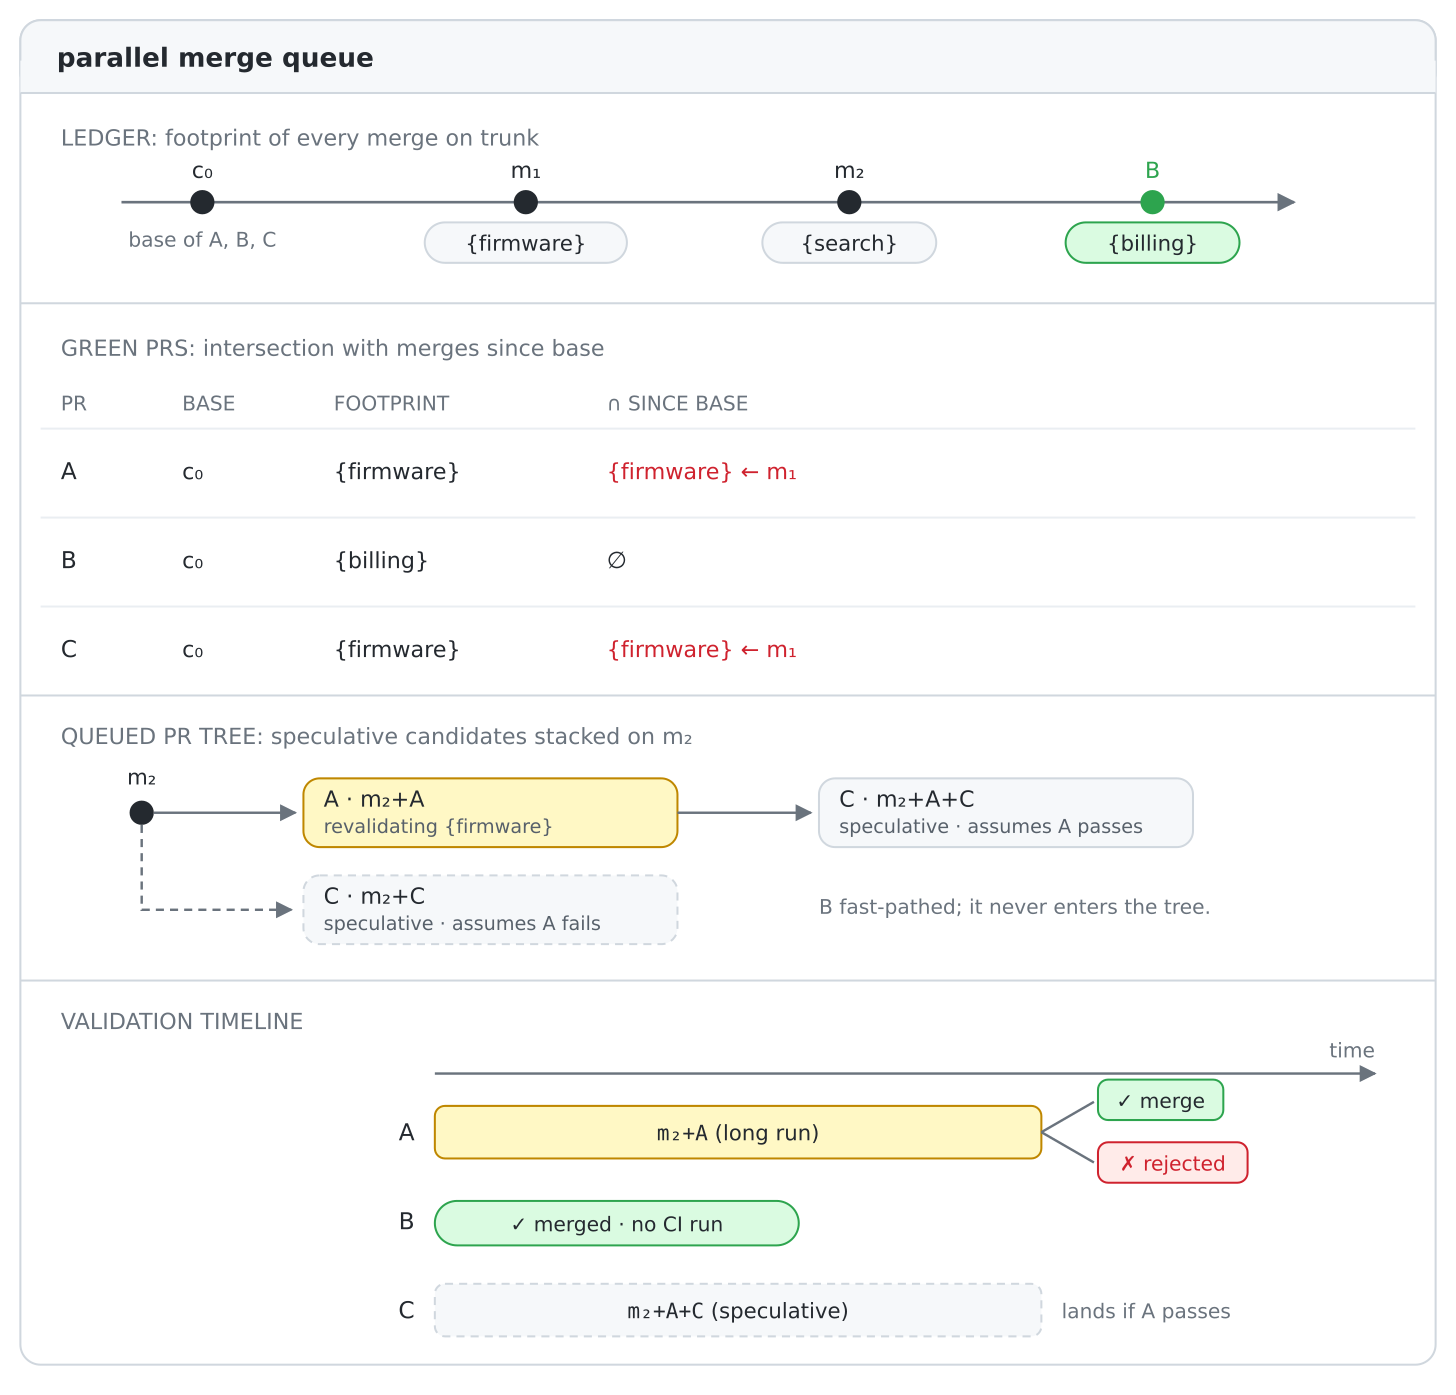Click the m₂ commit dot on ledger line

tap(849, 202)
